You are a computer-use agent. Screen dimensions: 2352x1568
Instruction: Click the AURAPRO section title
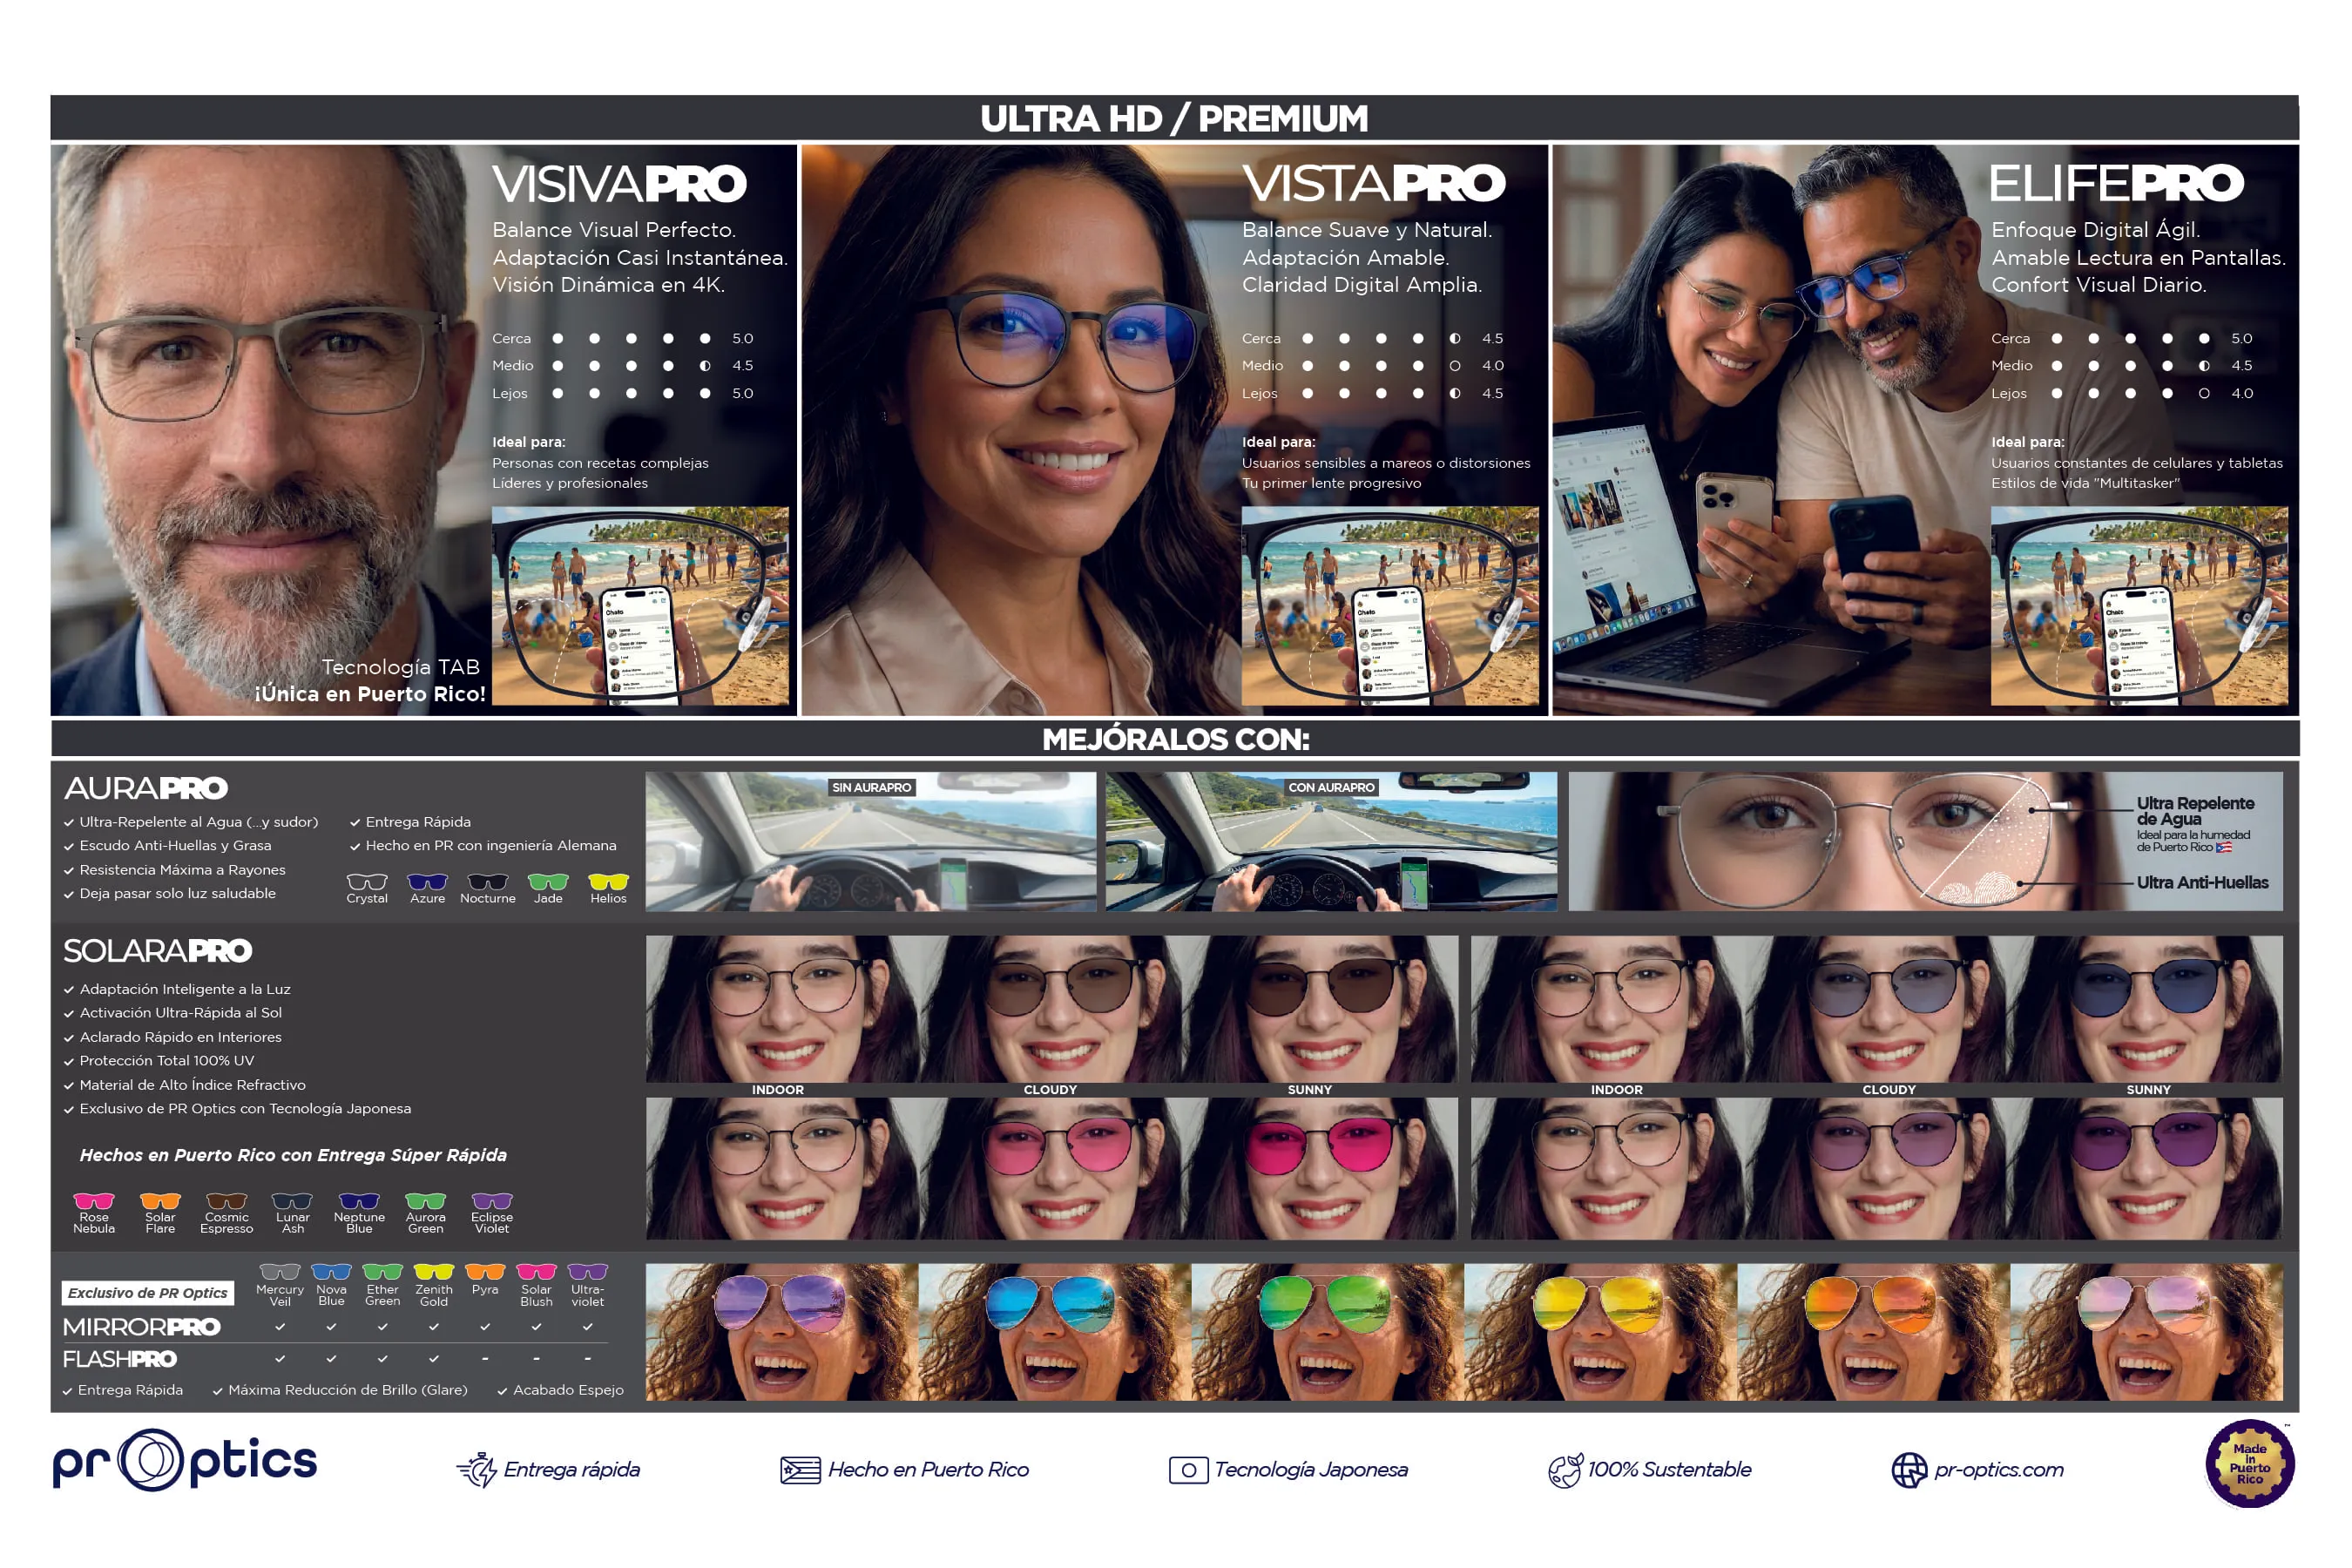click(146, 788)
